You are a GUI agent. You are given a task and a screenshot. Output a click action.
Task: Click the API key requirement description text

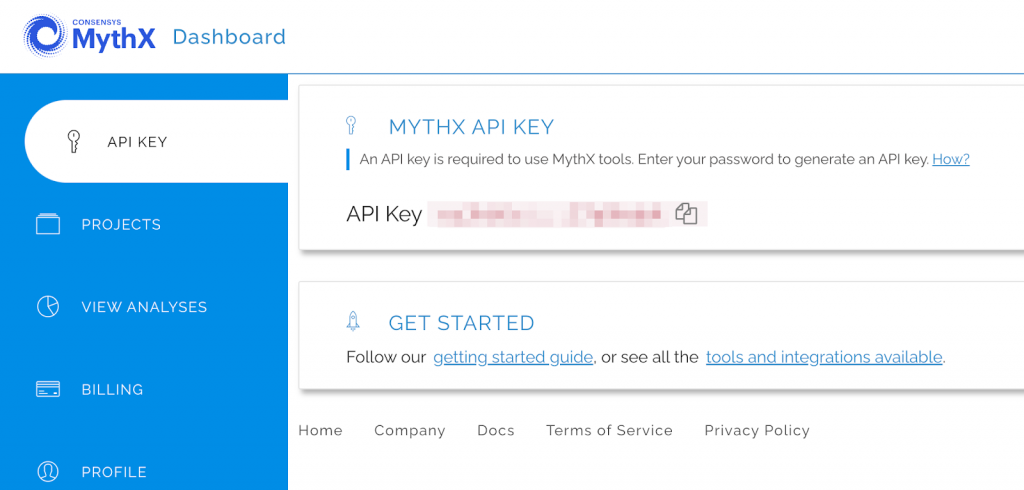[644, 159]
